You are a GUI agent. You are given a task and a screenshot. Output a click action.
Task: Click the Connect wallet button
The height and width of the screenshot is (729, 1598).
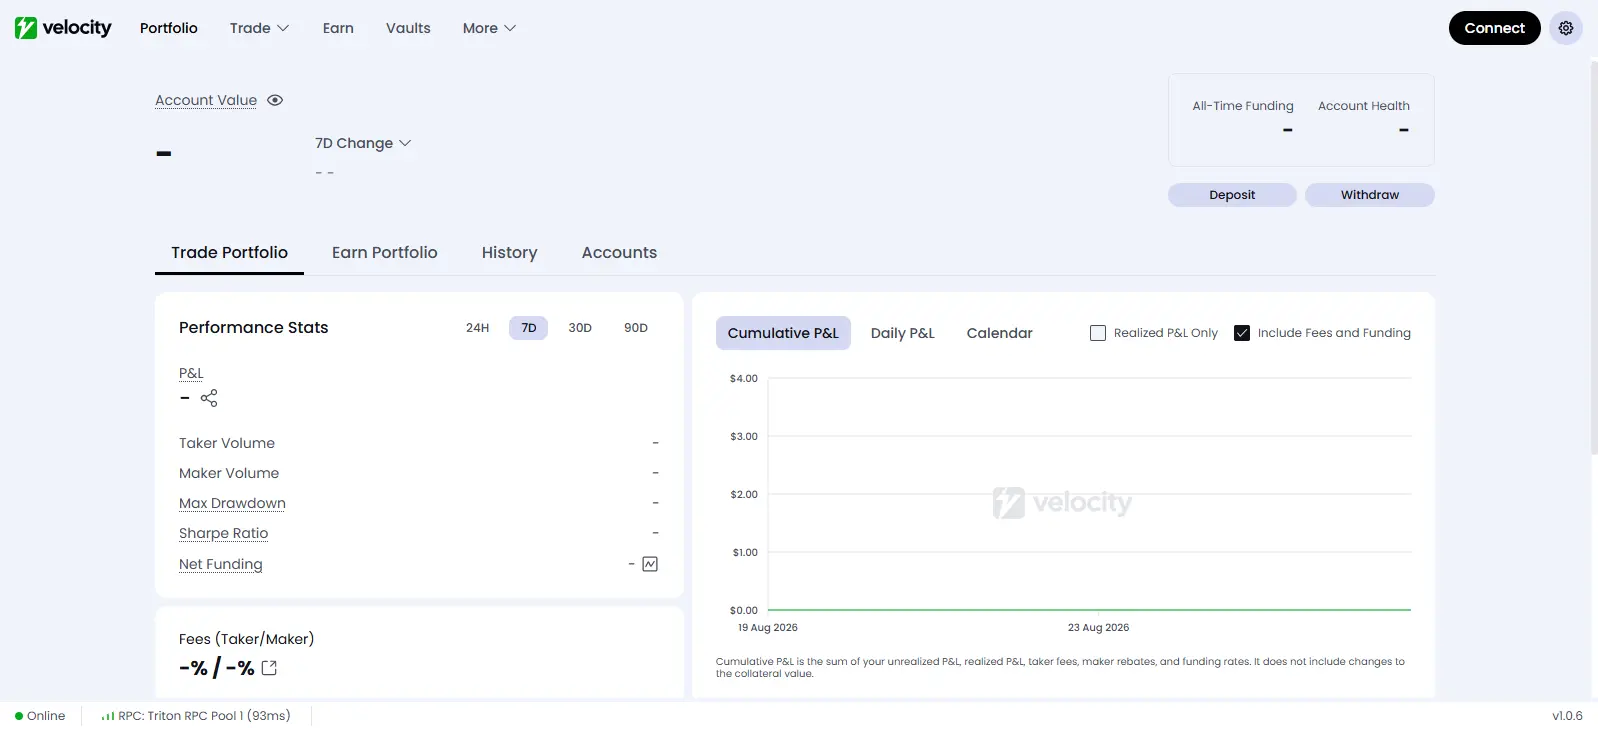[x=1495, y=28]
